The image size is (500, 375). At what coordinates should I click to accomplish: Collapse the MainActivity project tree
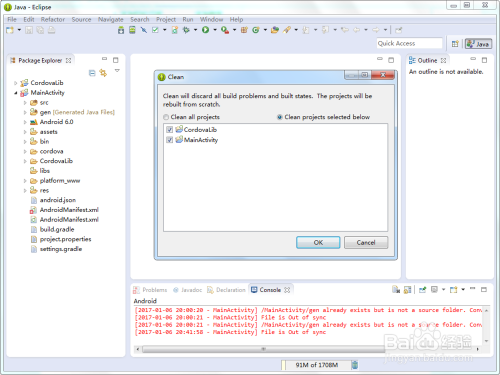(x=15, y=93)
